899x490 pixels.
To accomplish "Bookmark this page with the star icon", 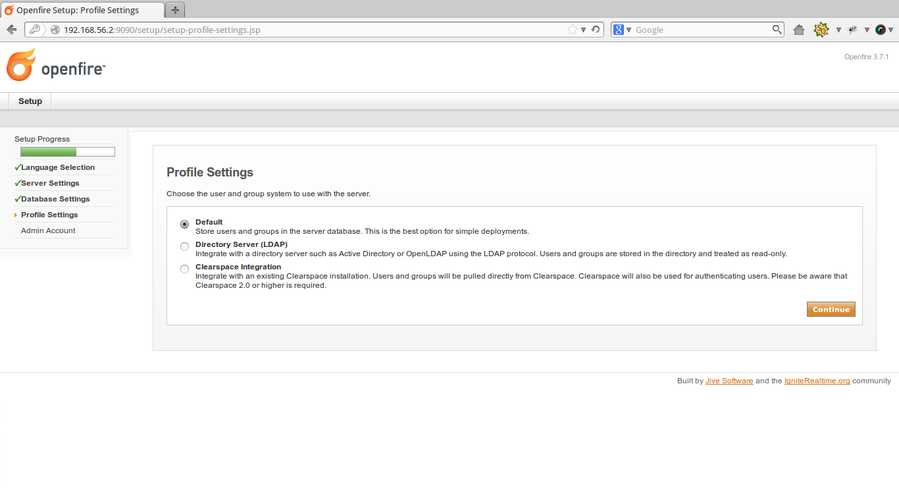I will (x=572, y=30).
